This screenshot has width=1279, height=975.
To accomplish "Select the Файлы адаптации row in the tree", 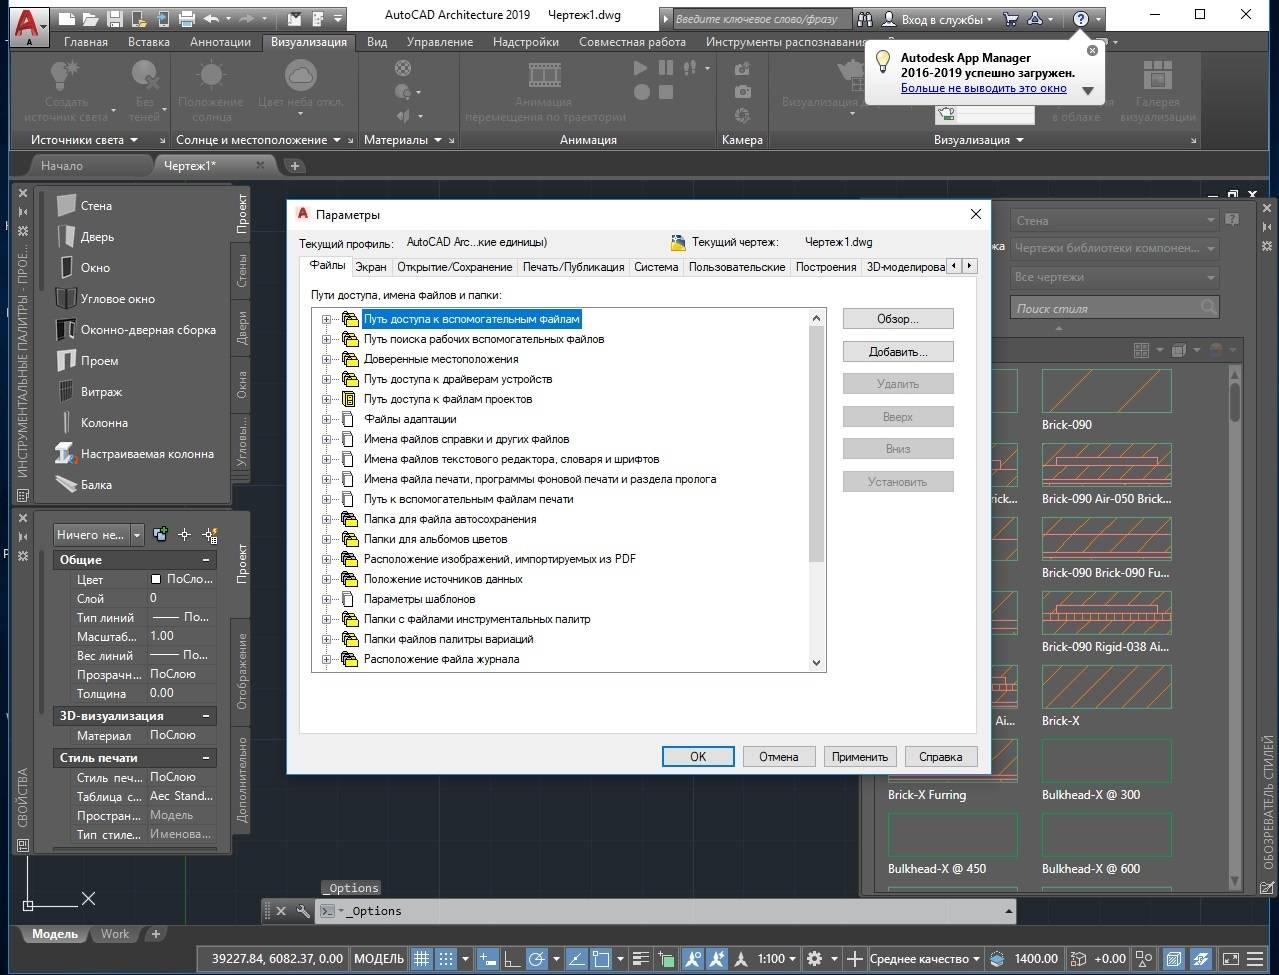I will click(410, 419).
